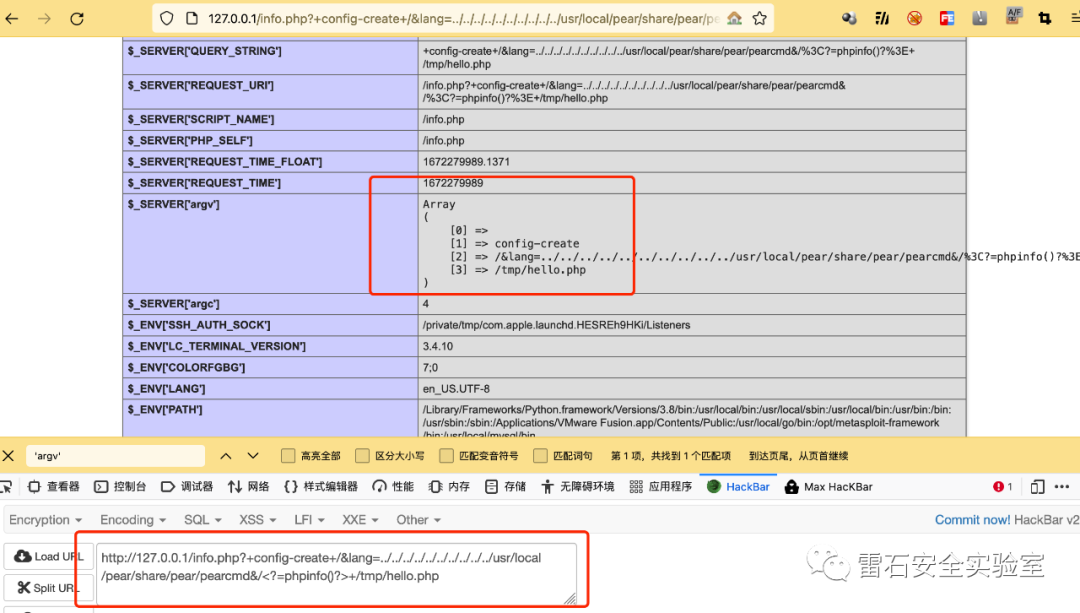Open the Encoding dropdown in HackBar

pyautogui.click(x=133, y=520)
